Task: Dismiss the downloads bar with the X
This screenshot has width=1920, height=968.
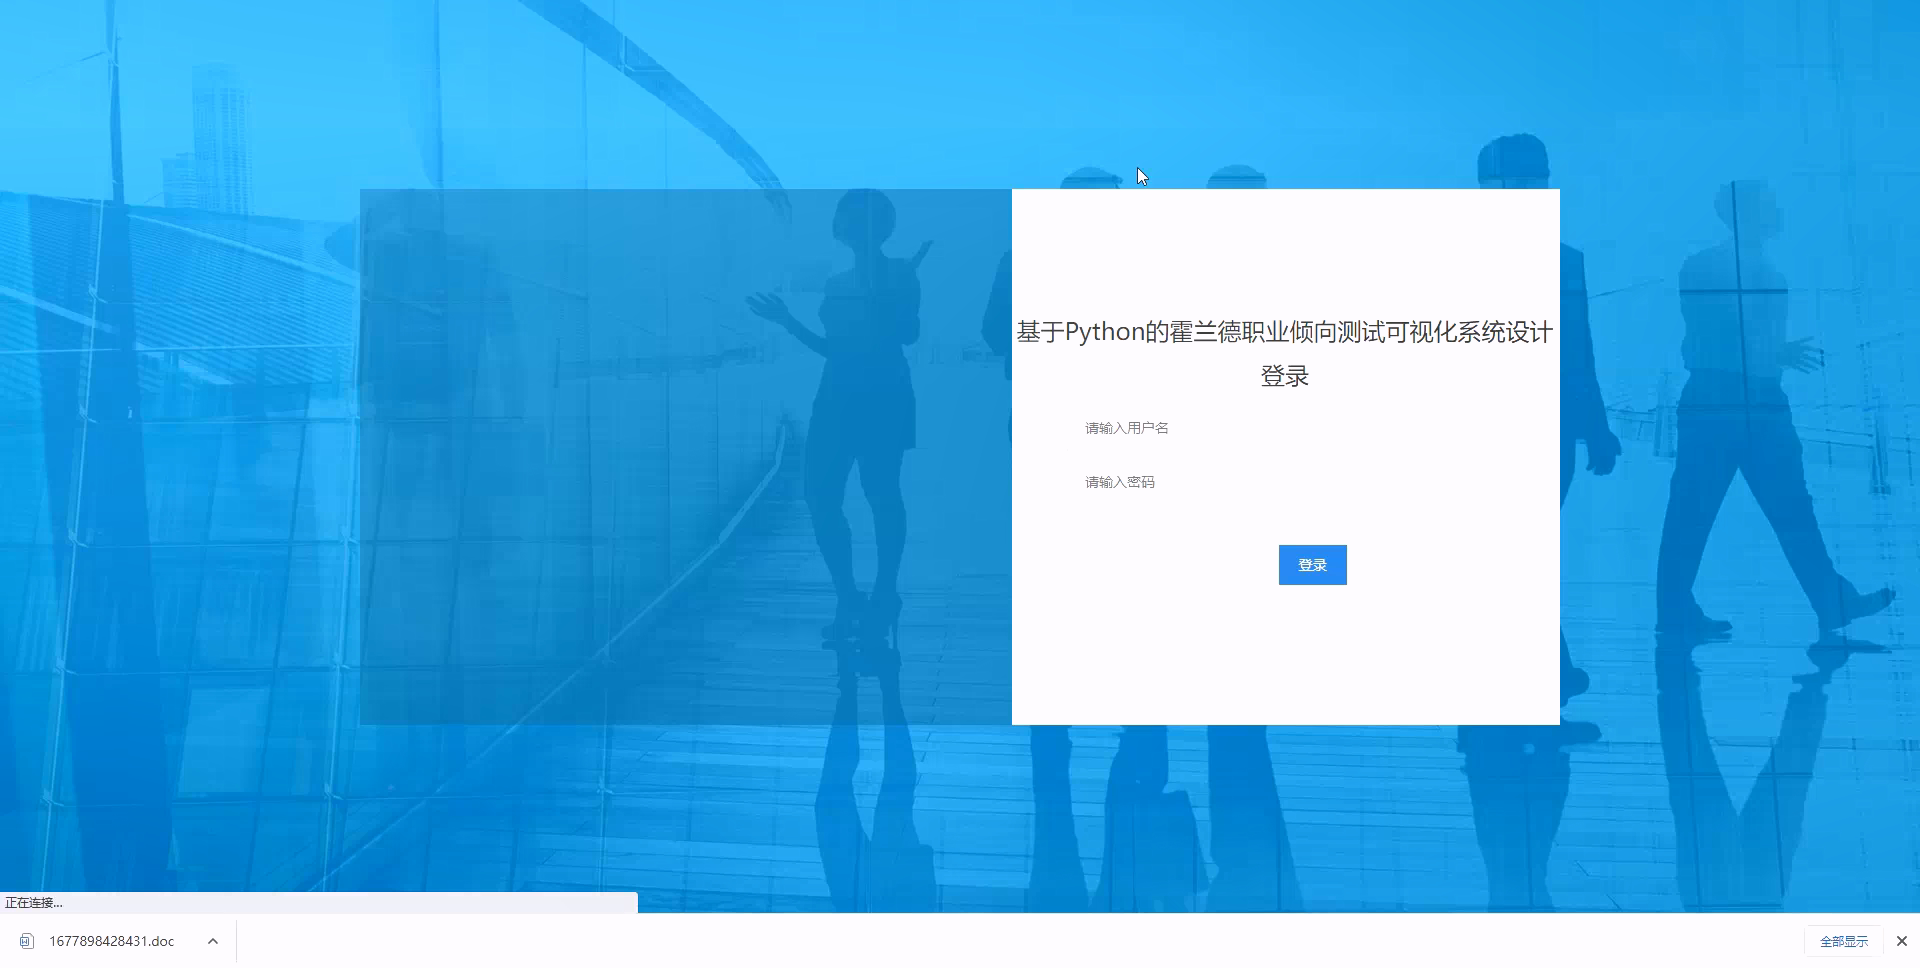Action: coord(1901,941)
